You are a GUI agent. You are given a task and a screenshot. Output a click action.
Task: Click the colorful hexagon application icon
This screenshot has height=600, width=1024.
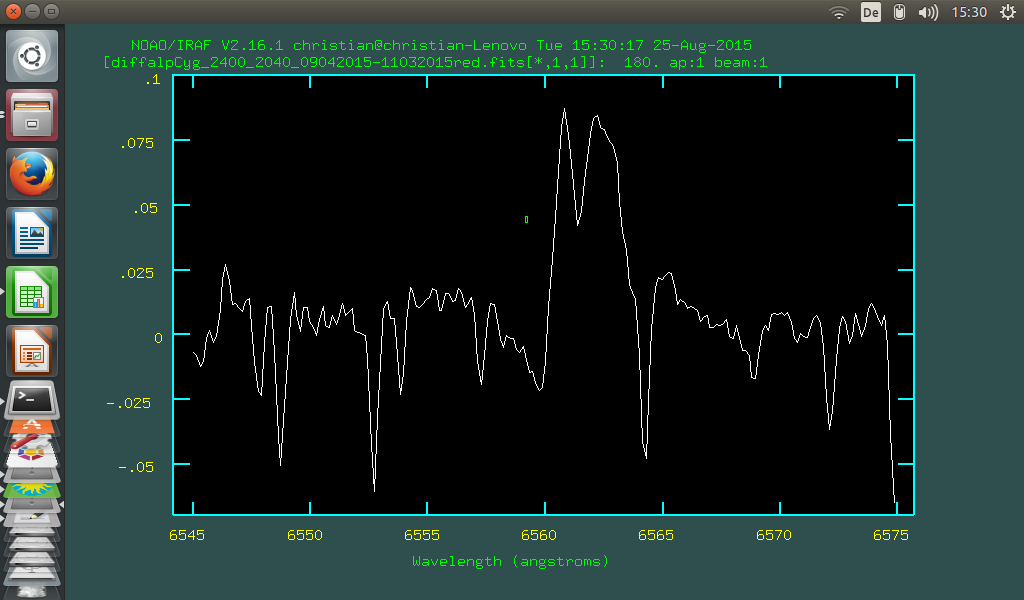30,453
